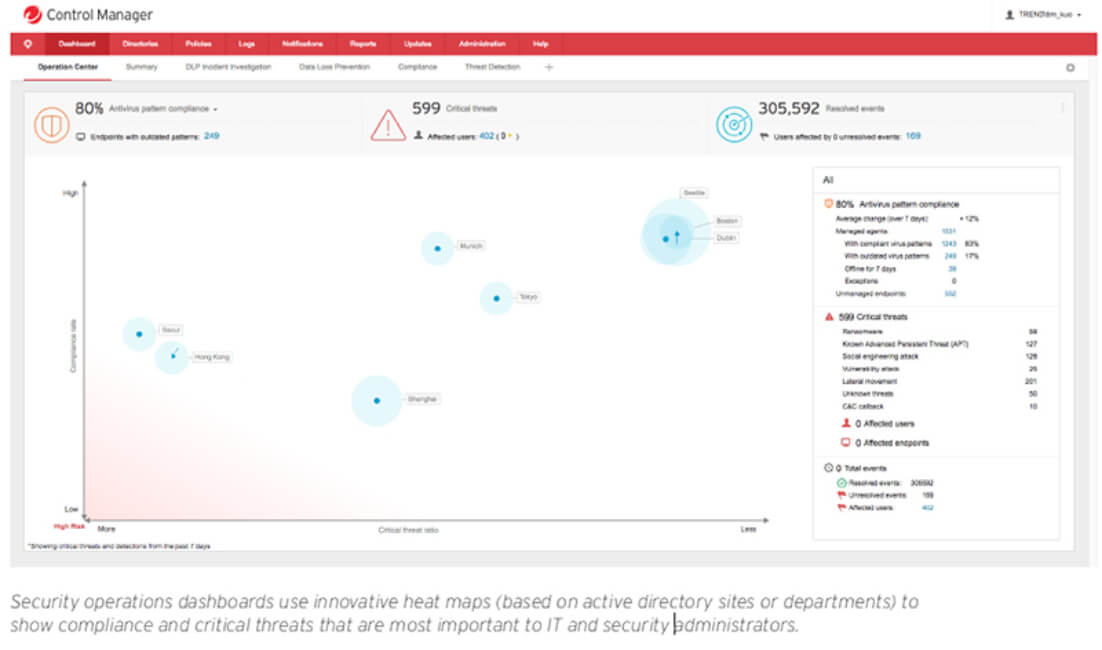Select the Seoul bubble on the heat map

point(139,334)
